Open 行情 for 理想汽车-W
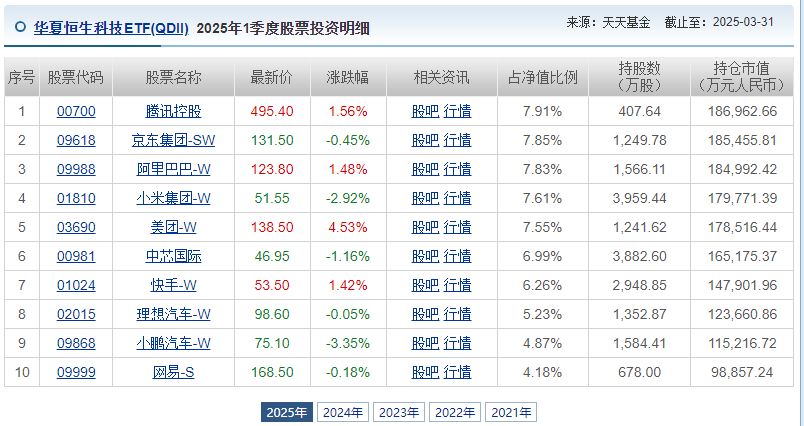Viewport: 804px width, 426px height. tap(457, 314)
